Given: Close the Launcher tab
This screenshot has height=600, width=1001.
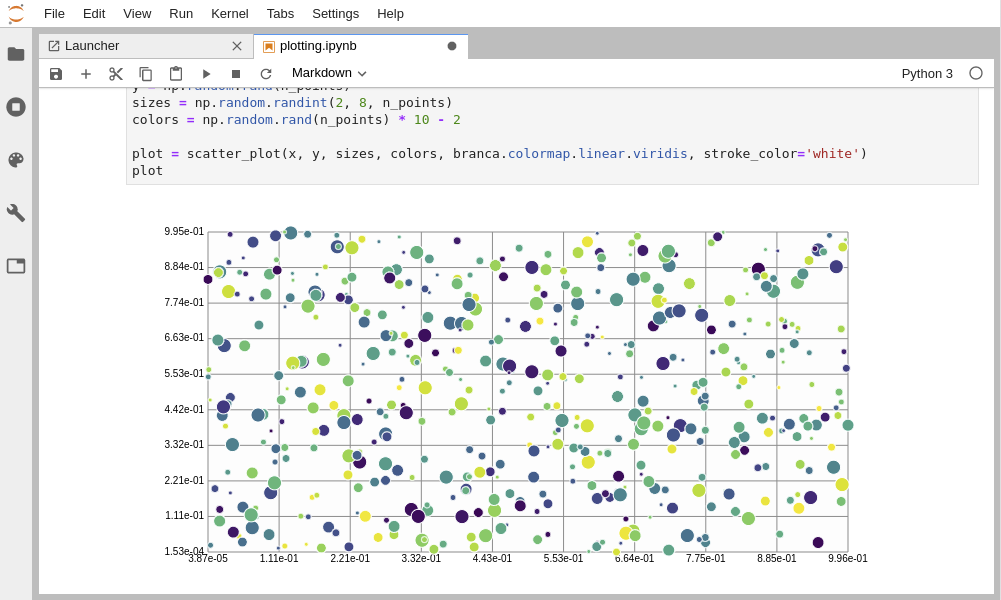Looking at the screenshot, I should tap(237, 46).
